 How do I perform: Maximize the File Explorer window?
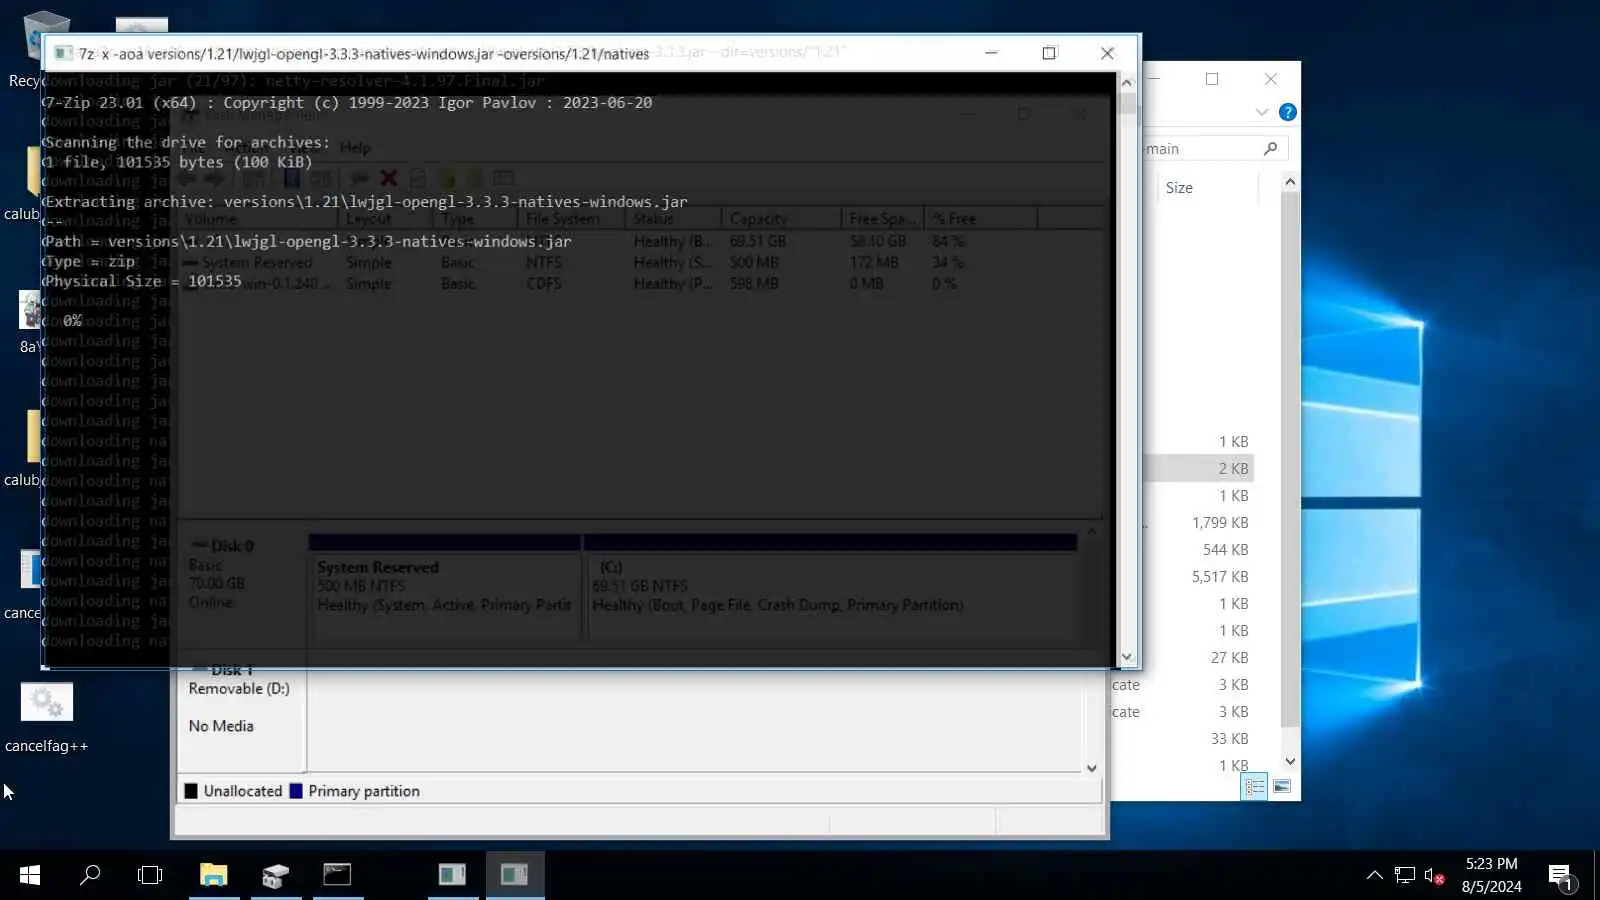click(x=1212, y=79)
